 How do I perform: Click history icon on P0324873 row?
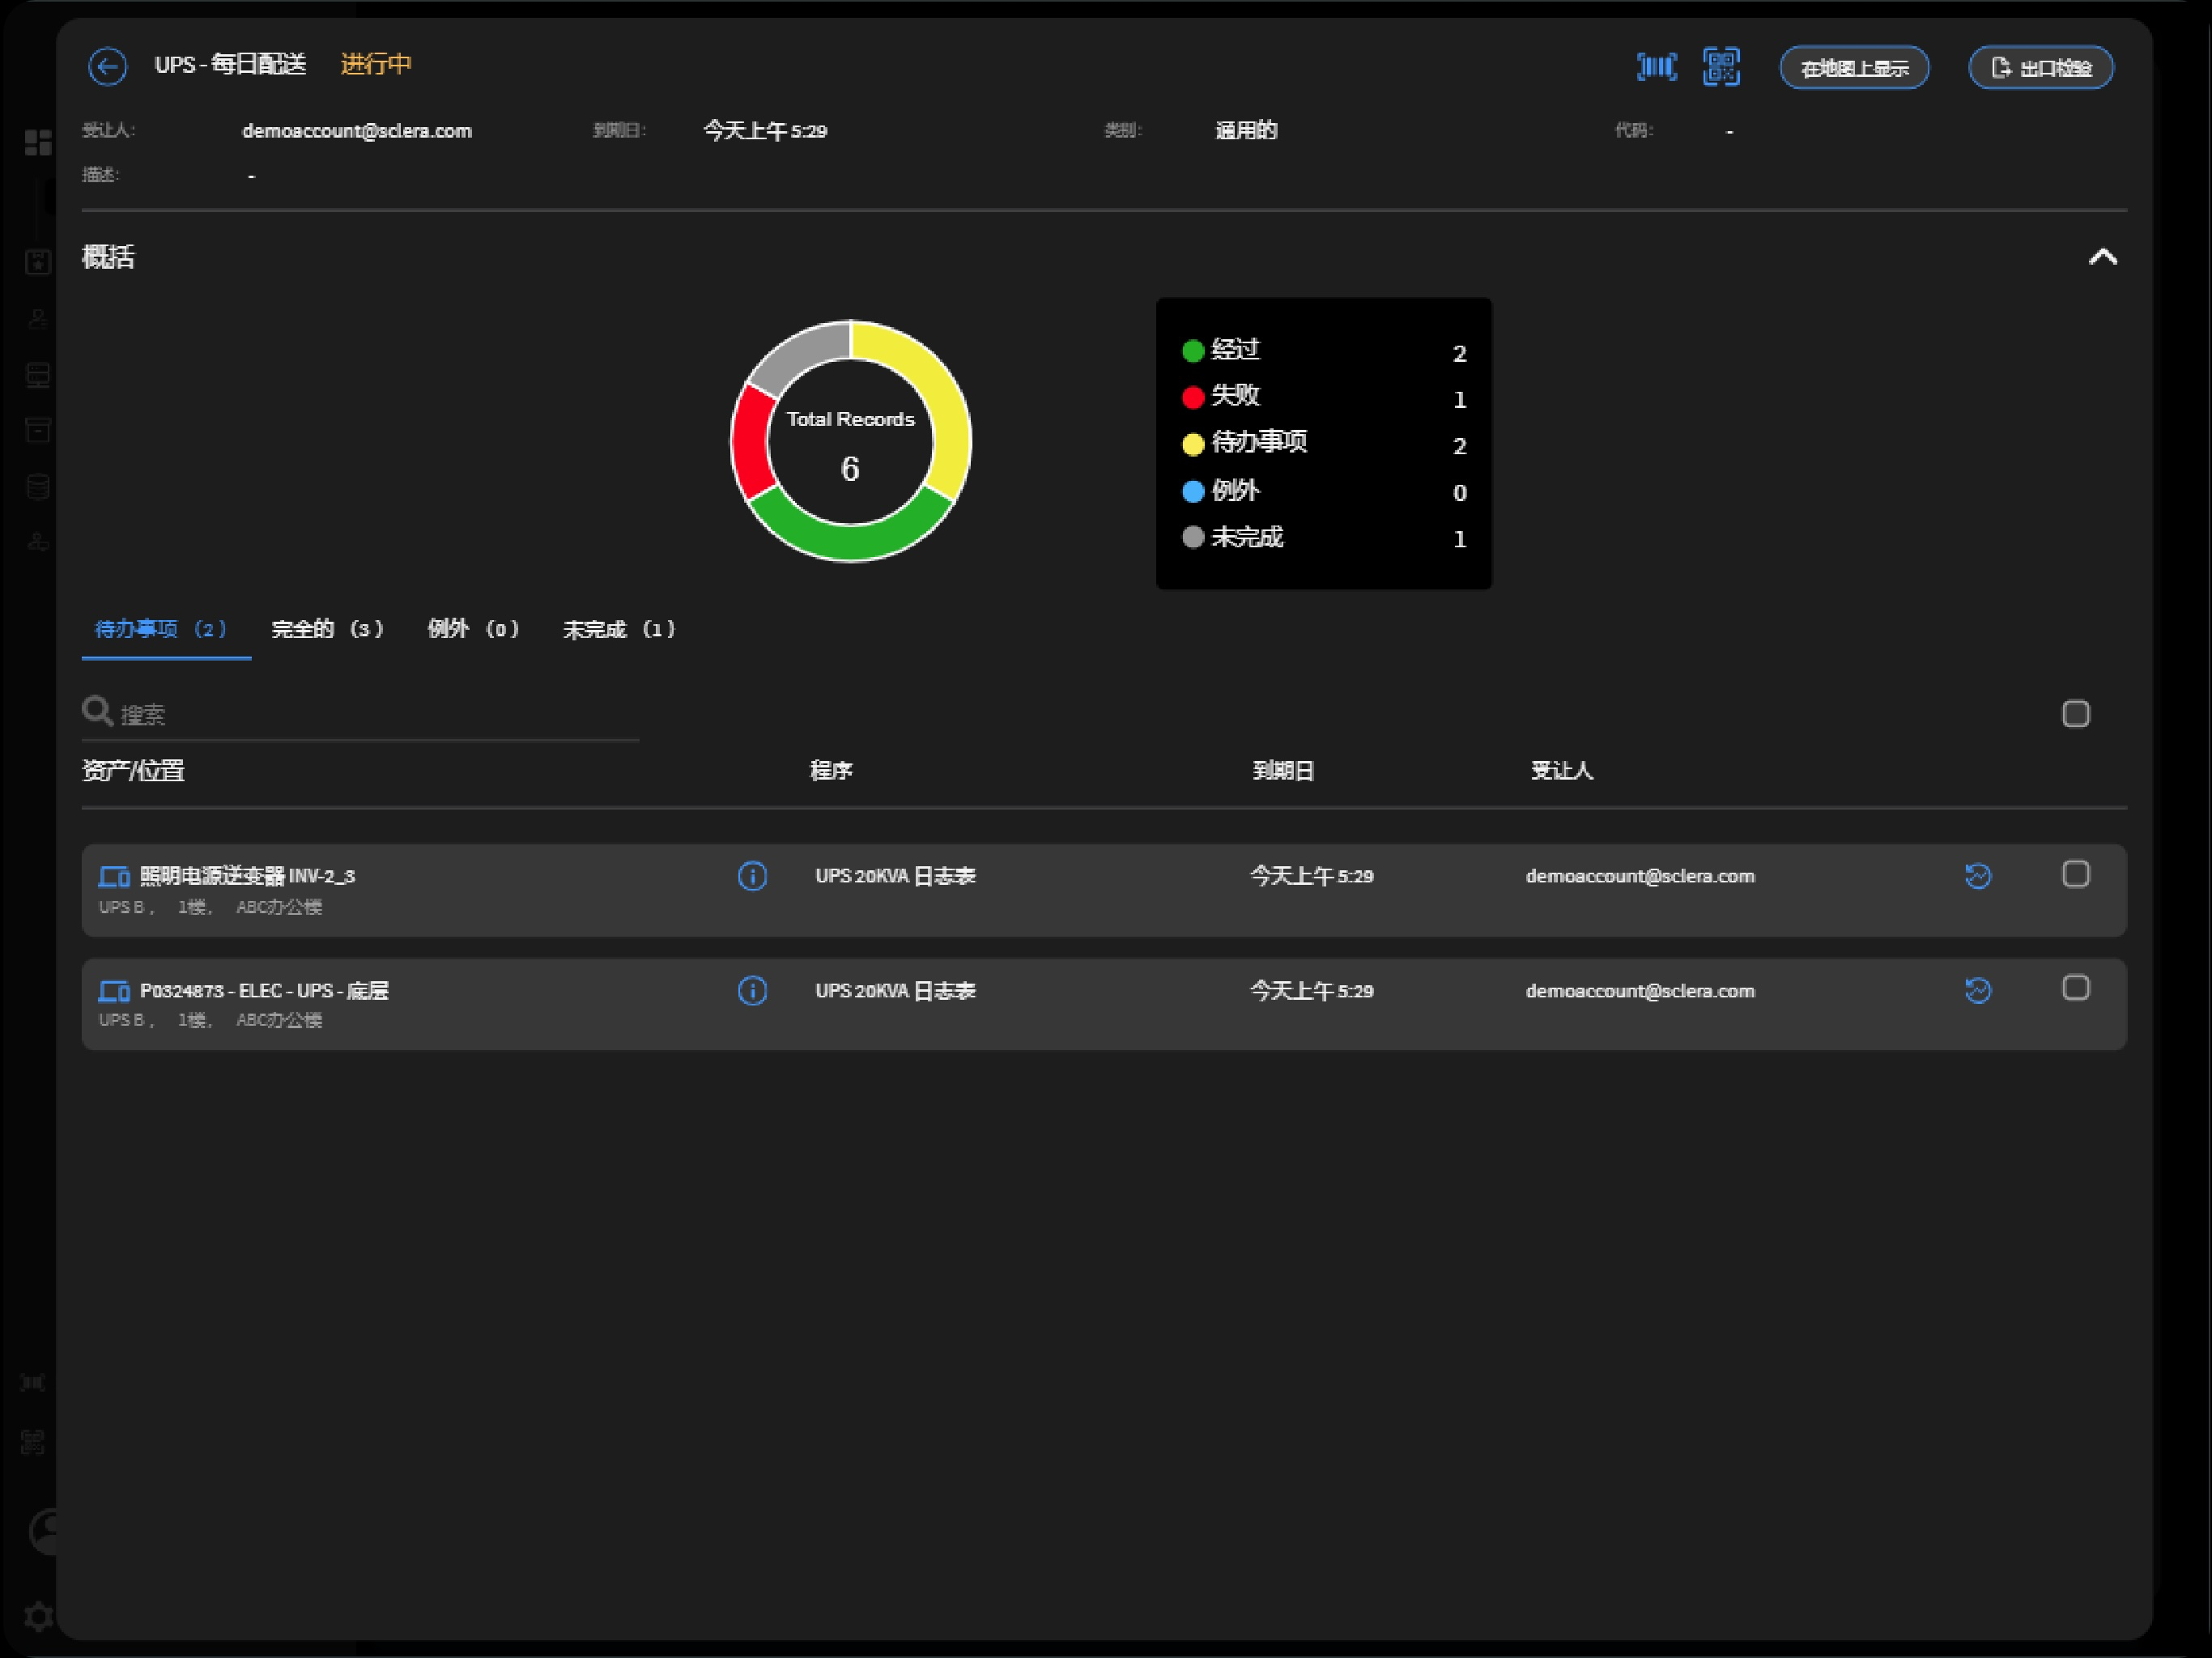coord(1978,991)
